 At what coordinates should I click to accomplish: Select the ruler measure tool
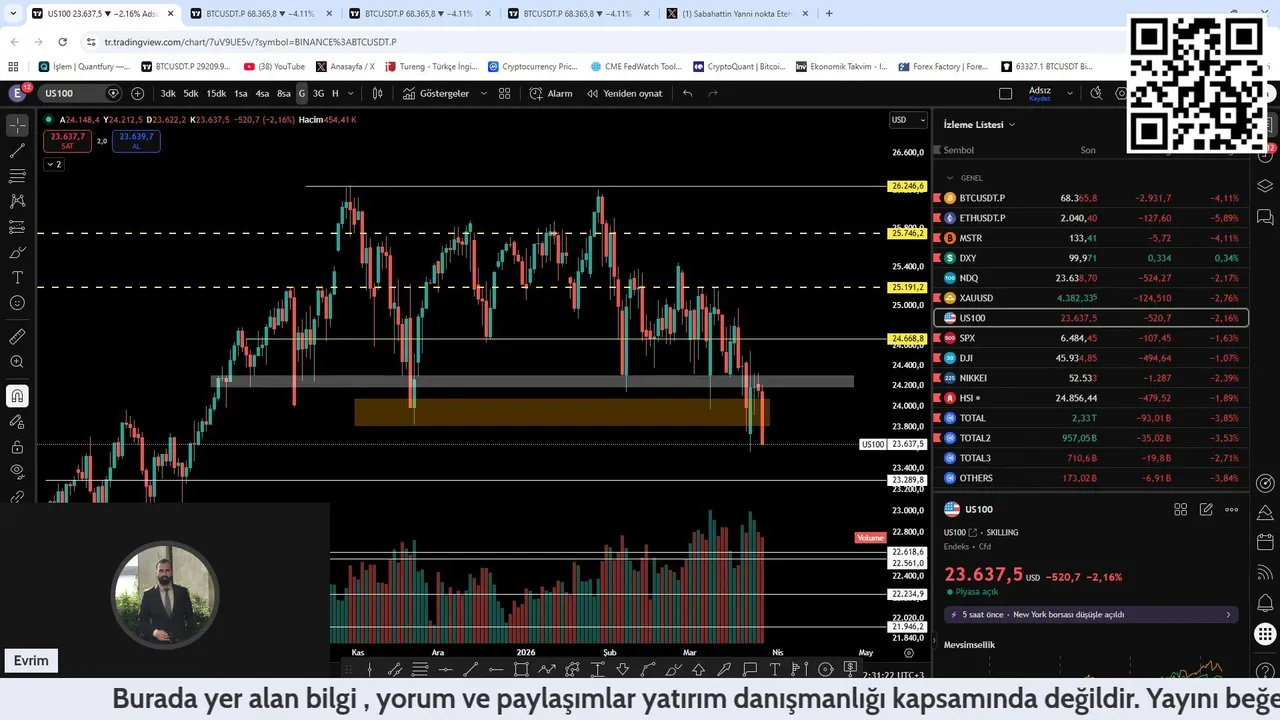pos(17,337)
